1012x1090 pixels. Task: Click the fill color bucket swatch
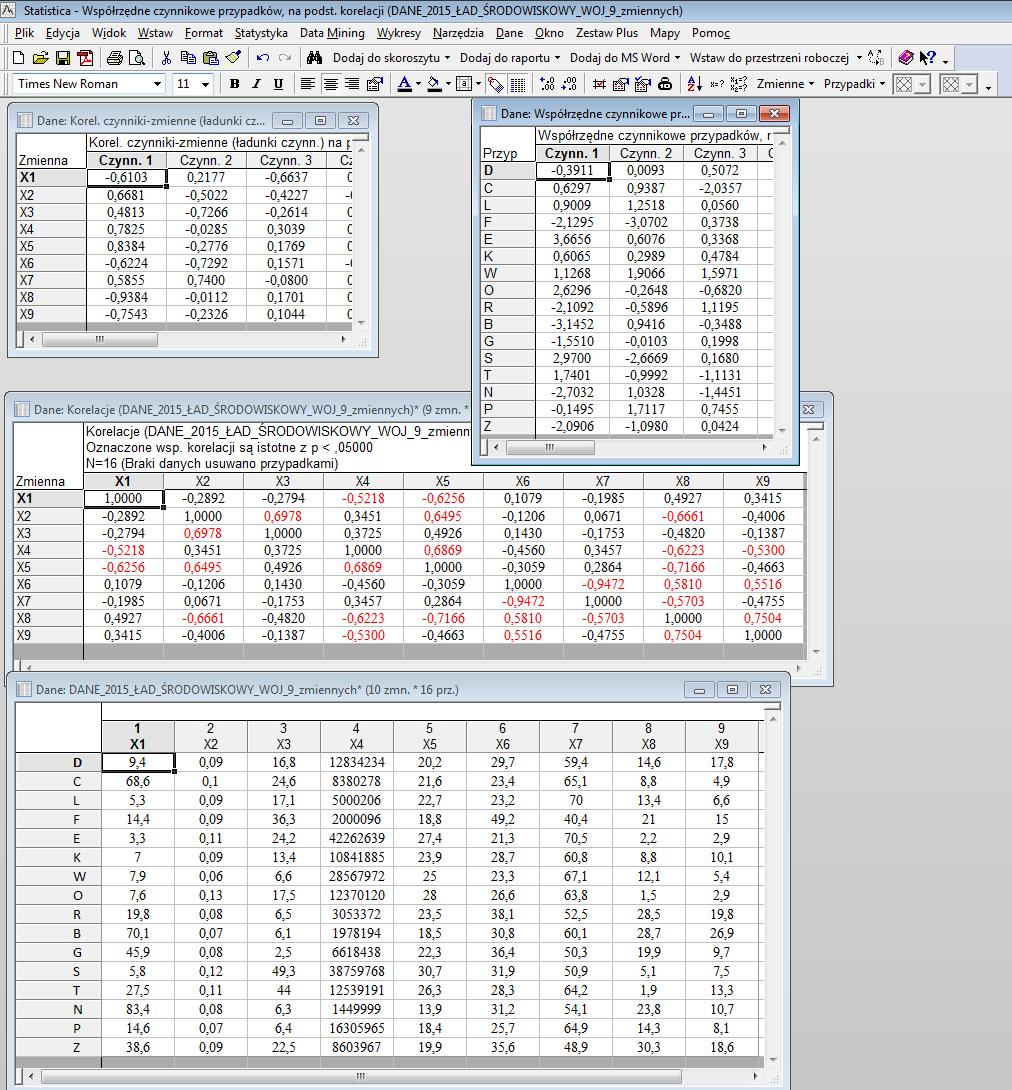click(434, 84)
